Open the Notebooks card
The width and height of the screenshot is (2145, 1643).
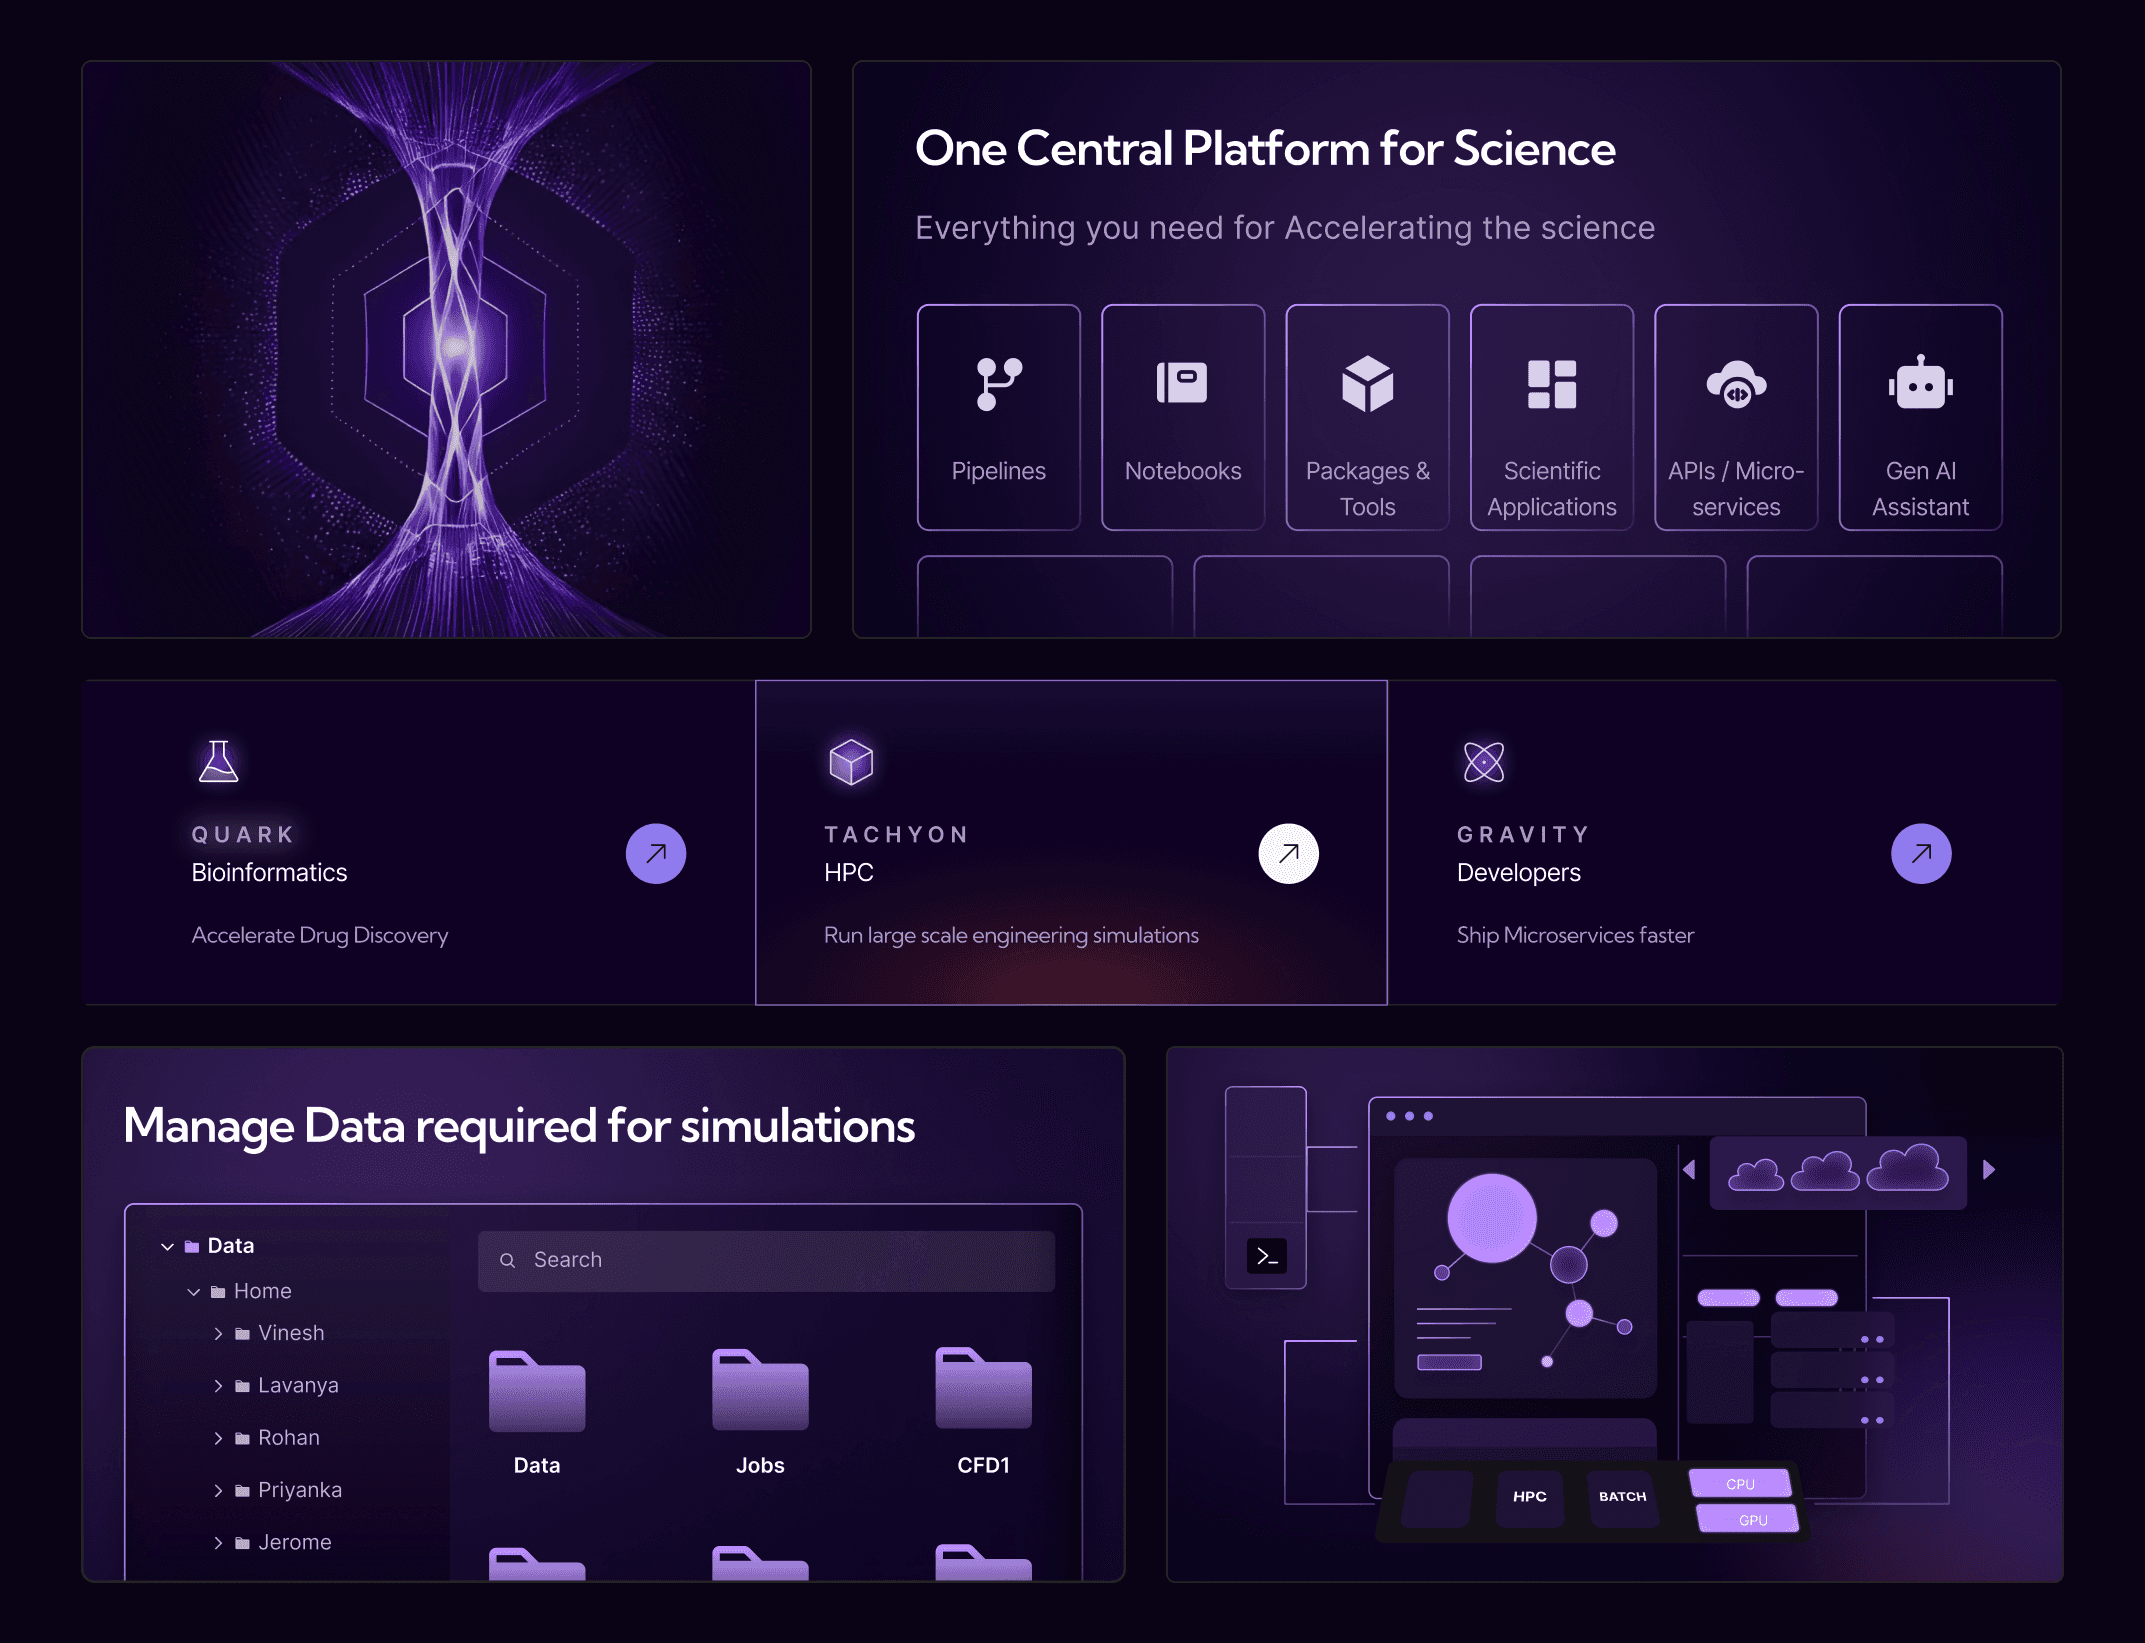click(1183, 417)
